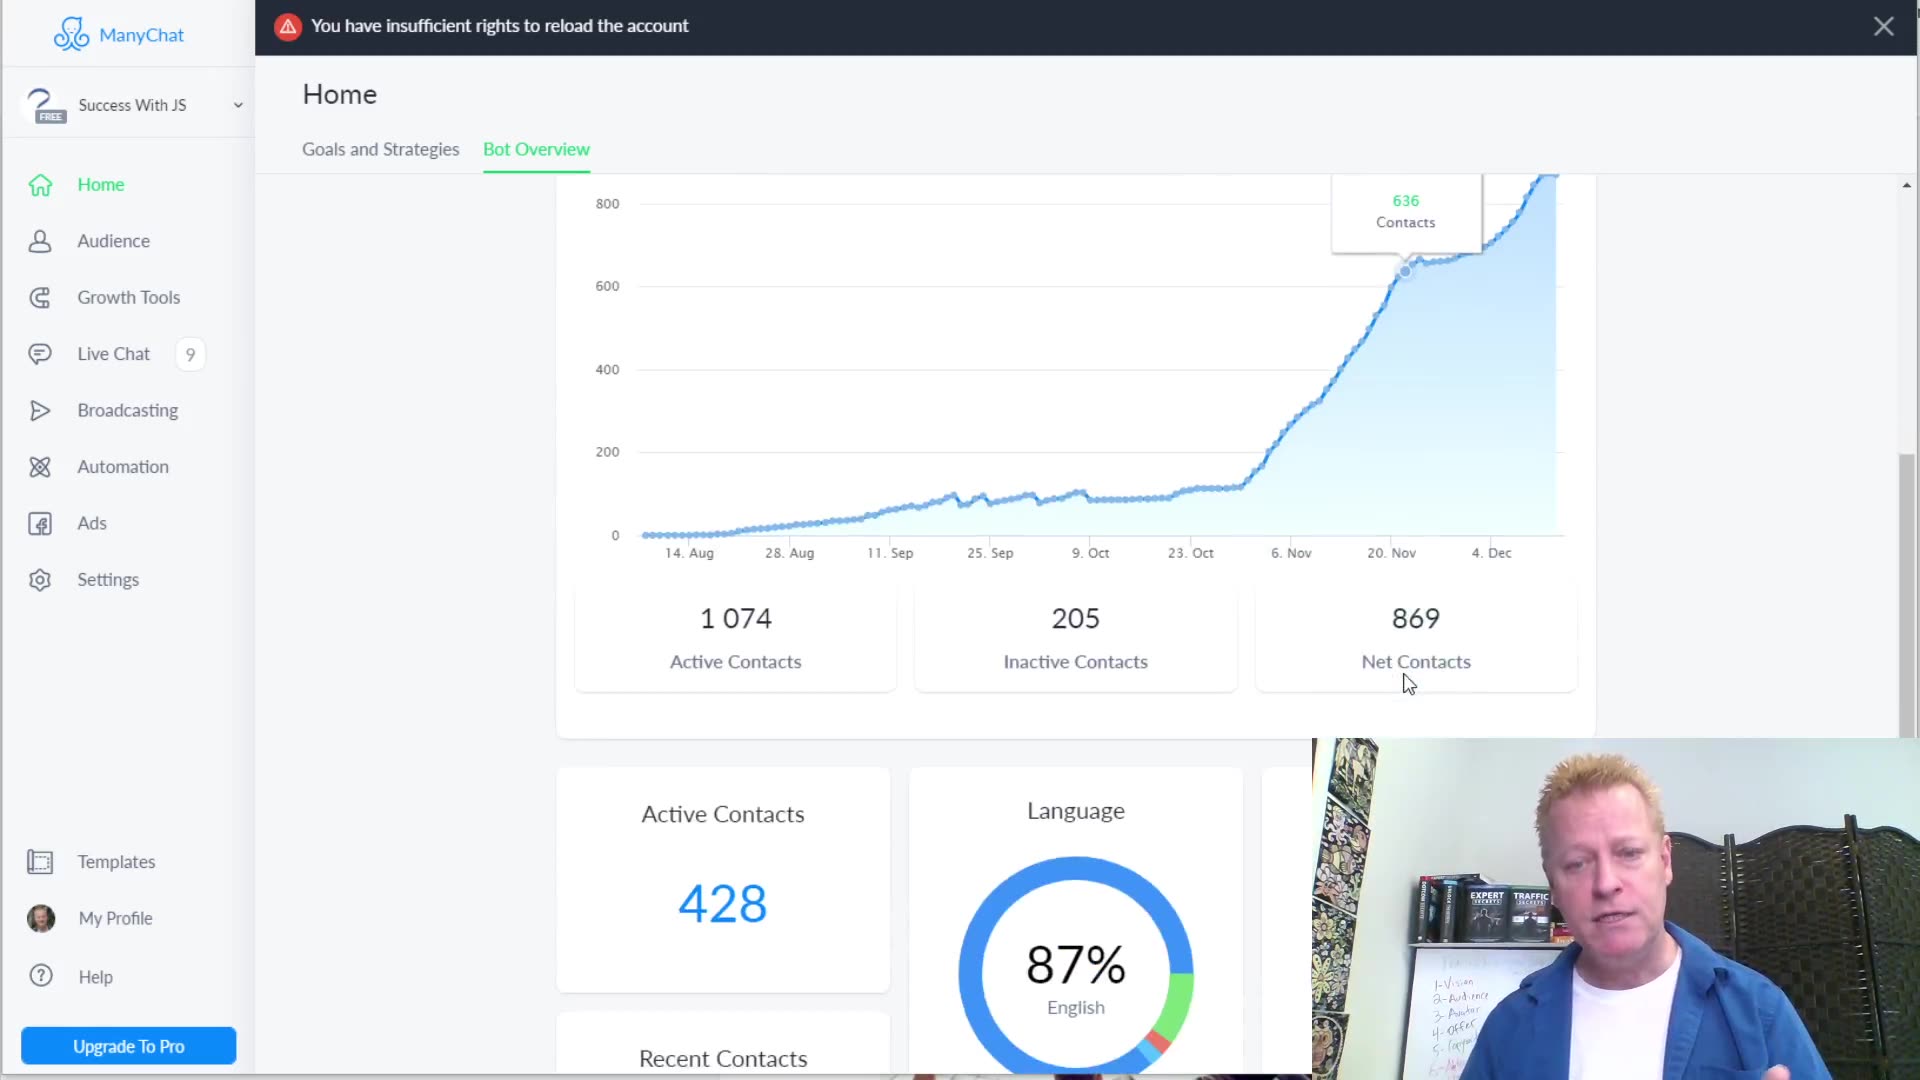Image resolution: width=1920 pixels, height=1080 pixels.
Task: Open the Live Chat speech bubble icon
Action: coord(40,354)
